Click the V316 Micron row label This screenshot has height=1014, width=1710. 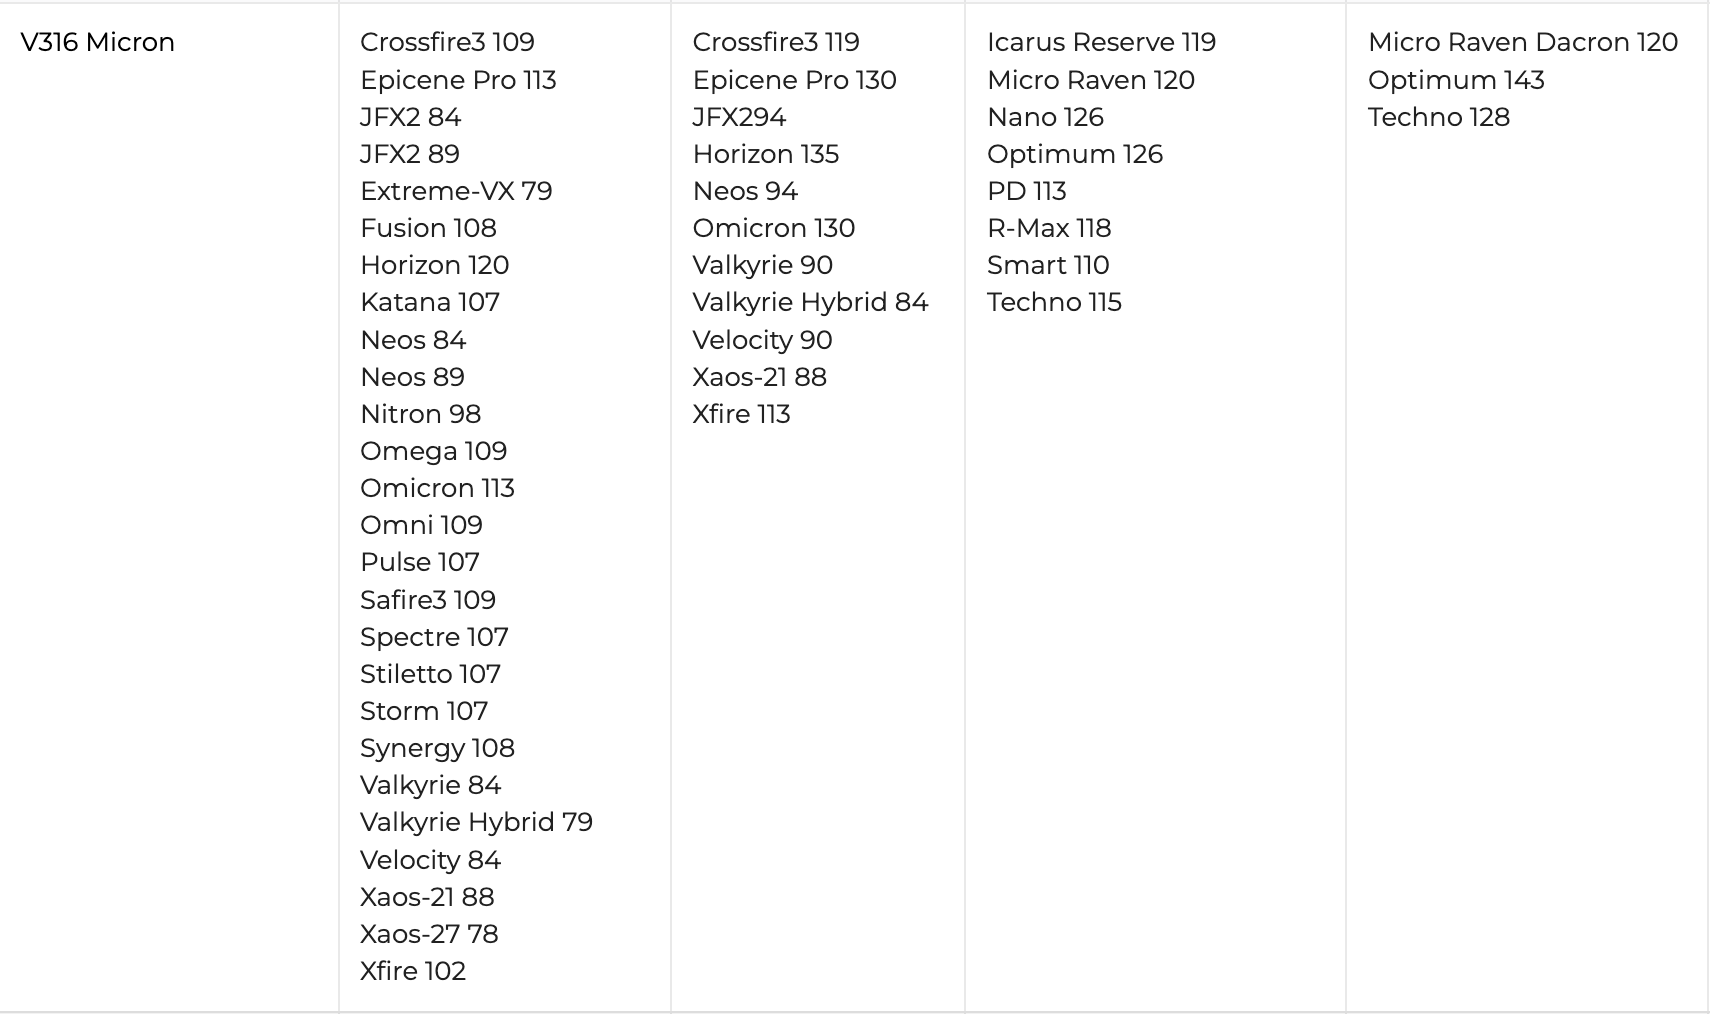click(98, 42)
